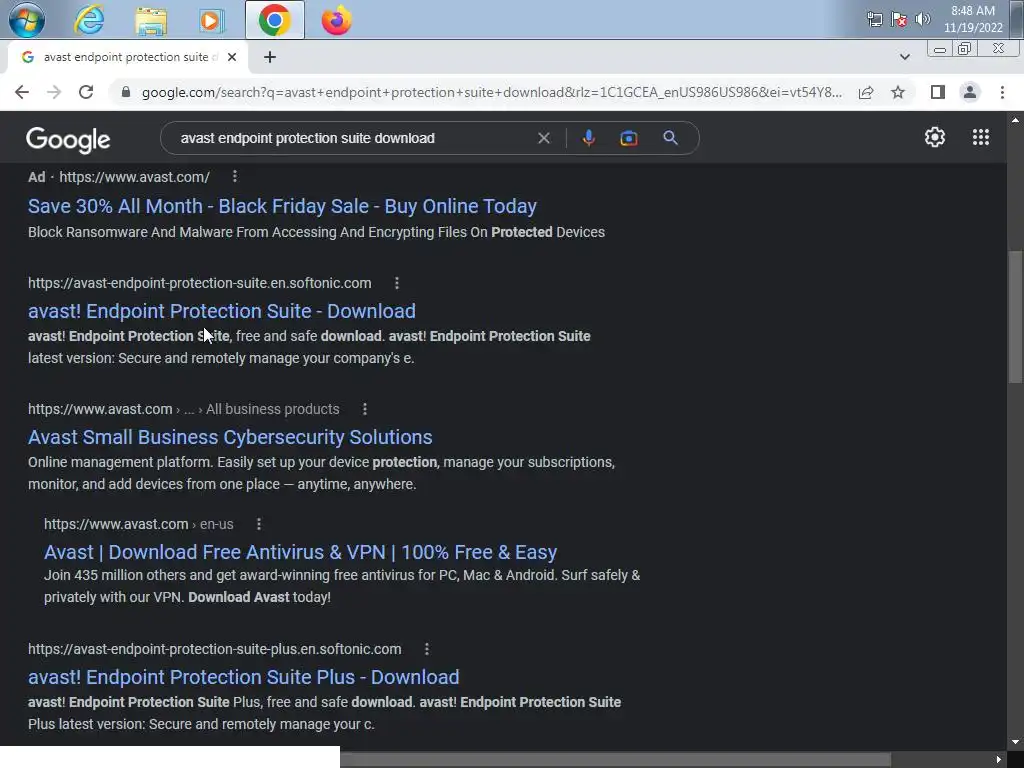This screenshot has height=768, width=1024.
Task: Open more options for the Avast ad result
Action: click(x=234, y=176)
